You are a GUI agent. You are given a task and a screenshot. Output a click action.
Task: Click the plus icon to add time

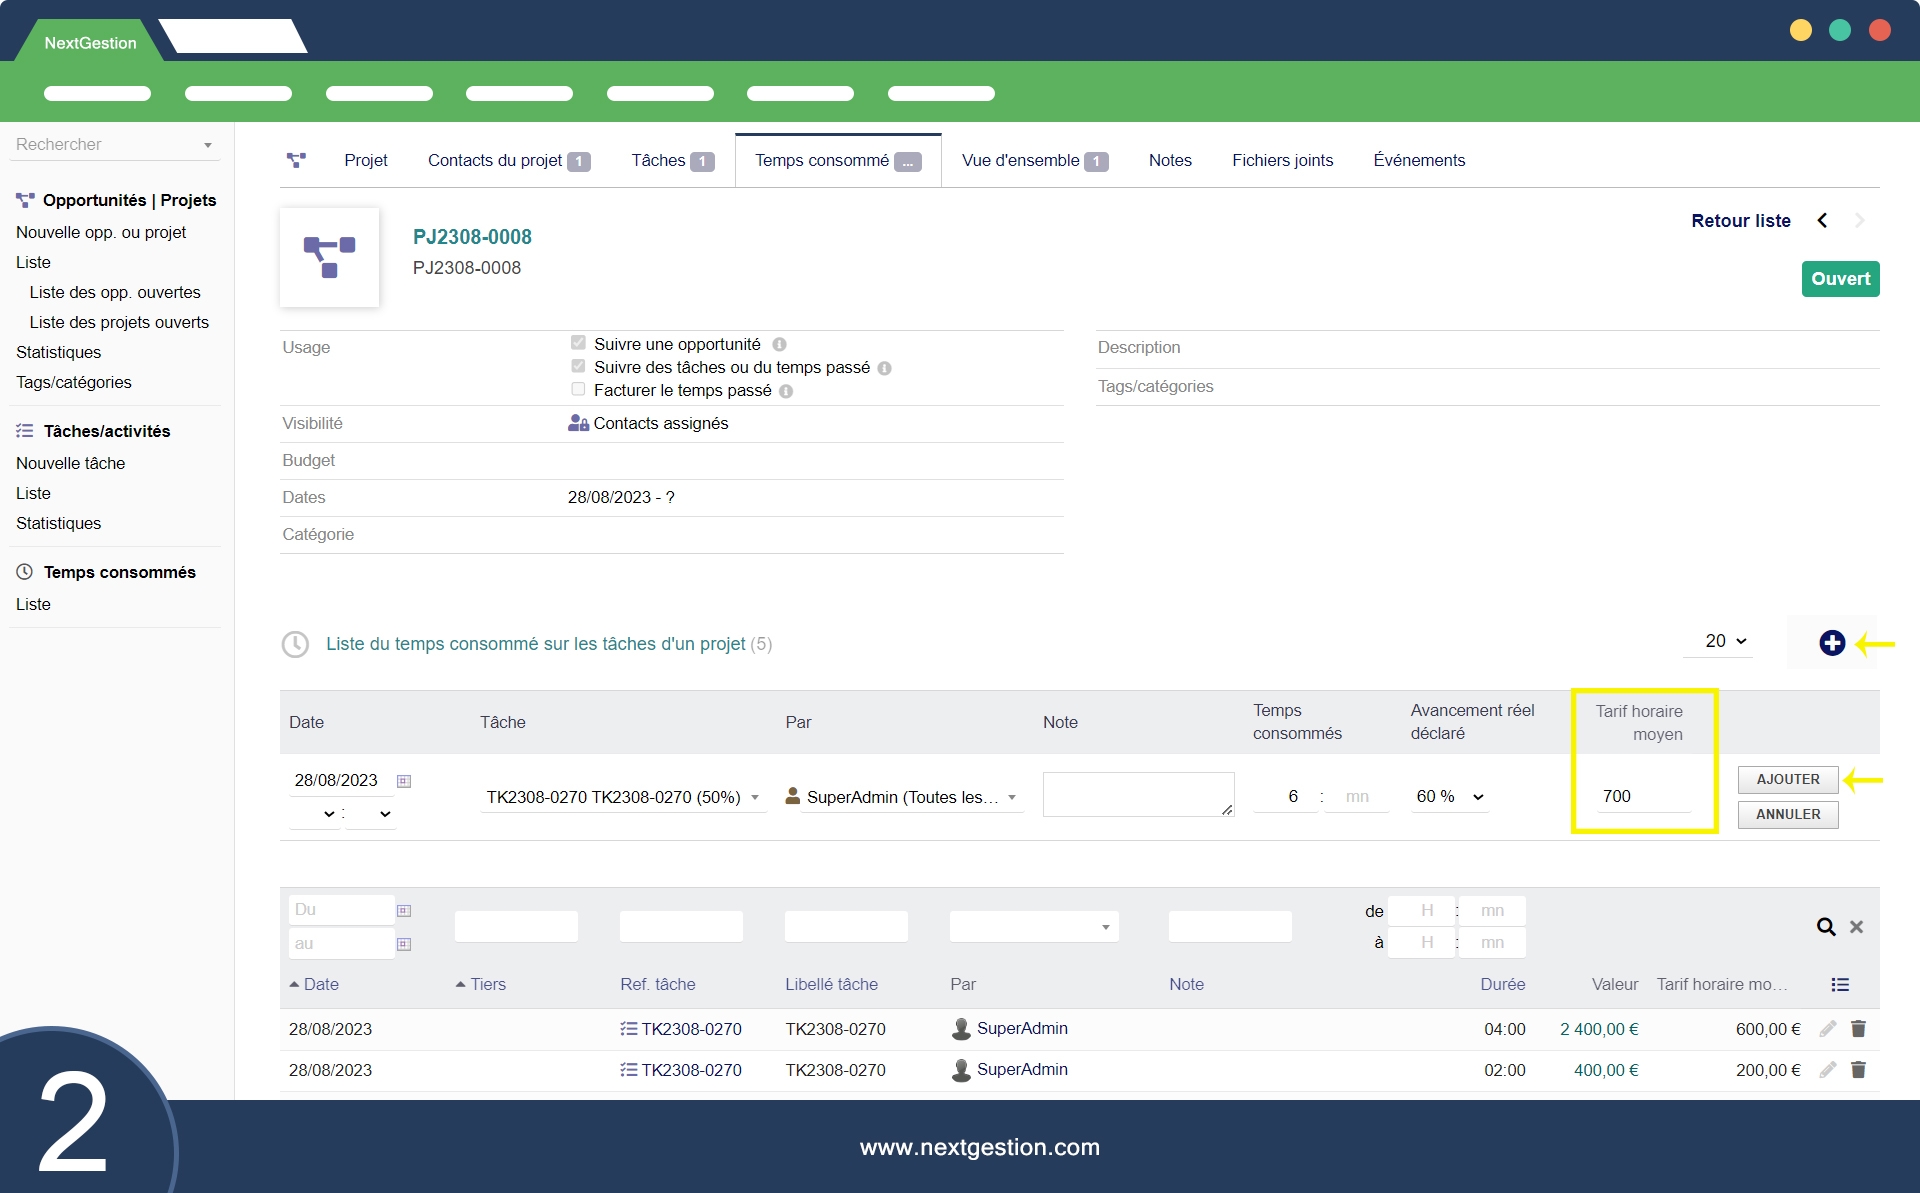tap(1831, 643)
